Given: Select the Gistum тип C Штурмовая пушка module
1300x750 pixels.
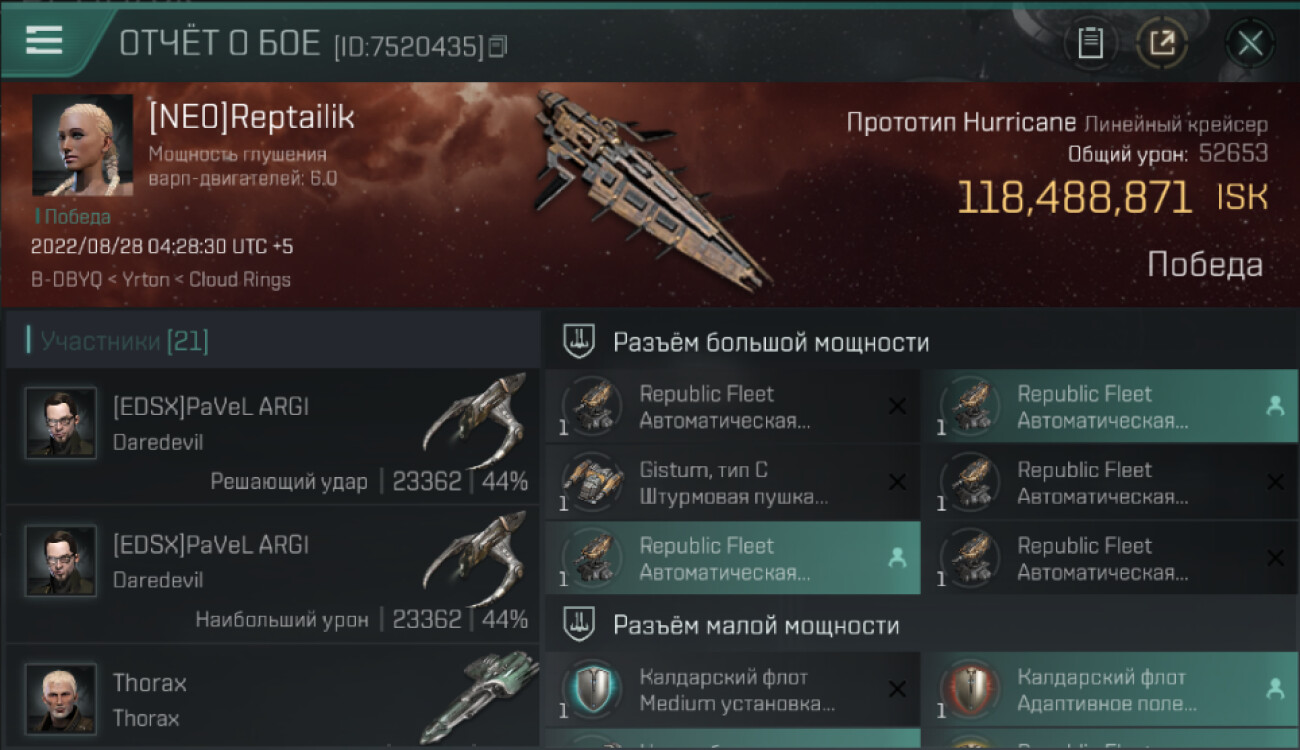Looking at the screenshot, I should click(x=732, y=483).
